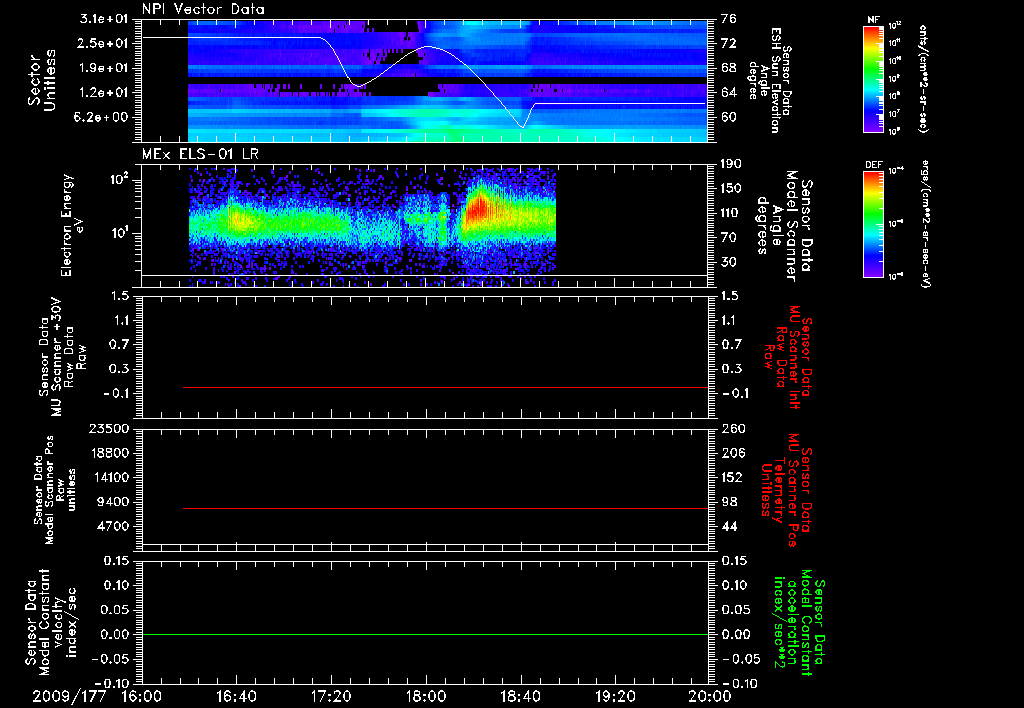Click the "17:20" time tick label

pos(331,697)
